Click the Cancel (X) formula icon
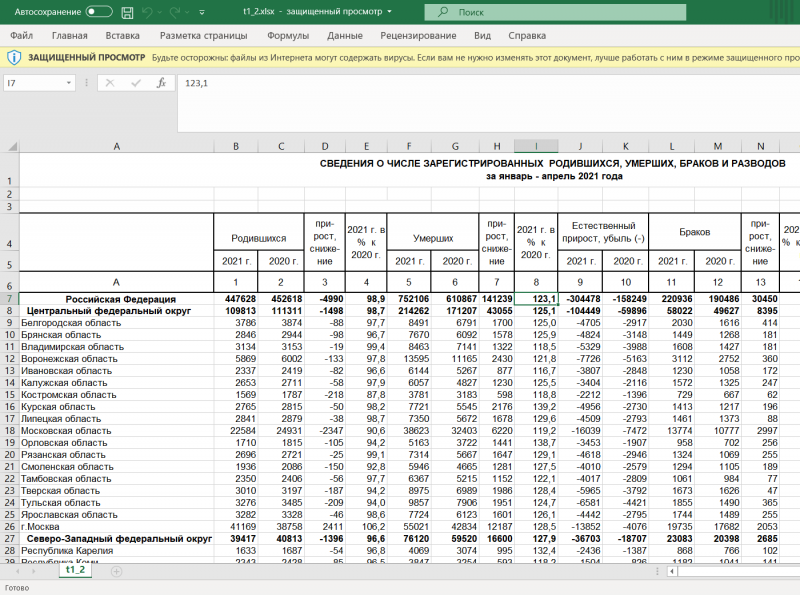The height and width of the screenshot is (595, 800). 110,83
